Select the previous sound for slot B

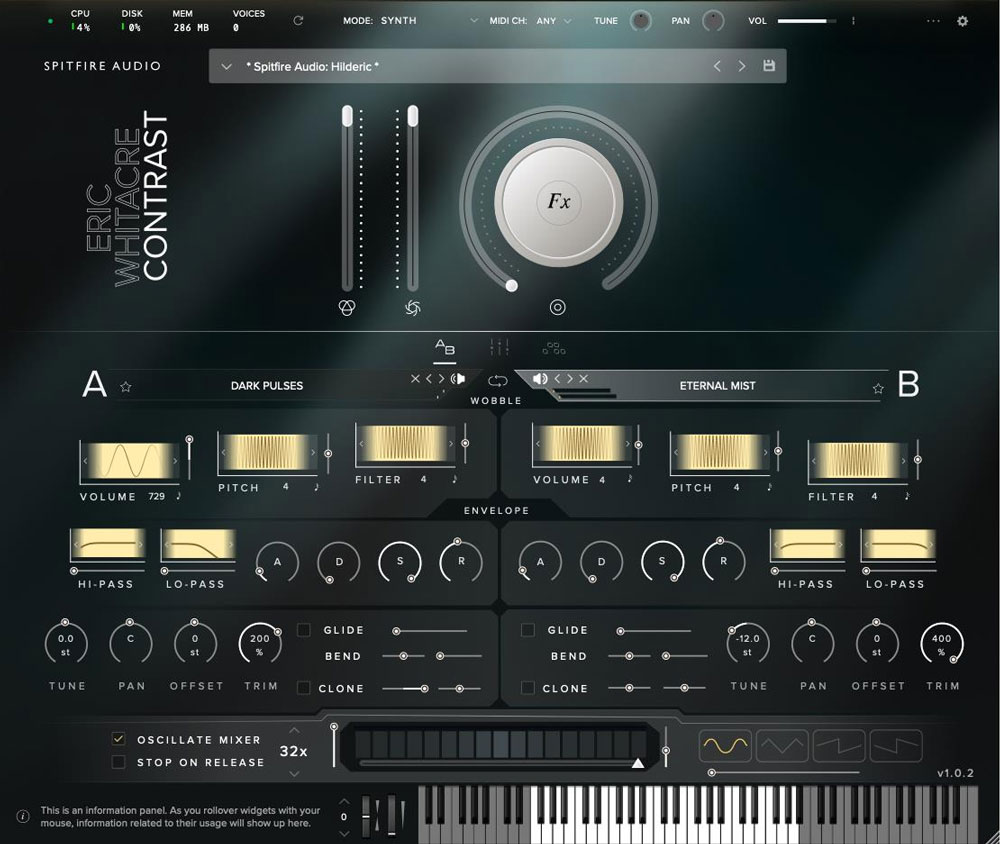557,378
